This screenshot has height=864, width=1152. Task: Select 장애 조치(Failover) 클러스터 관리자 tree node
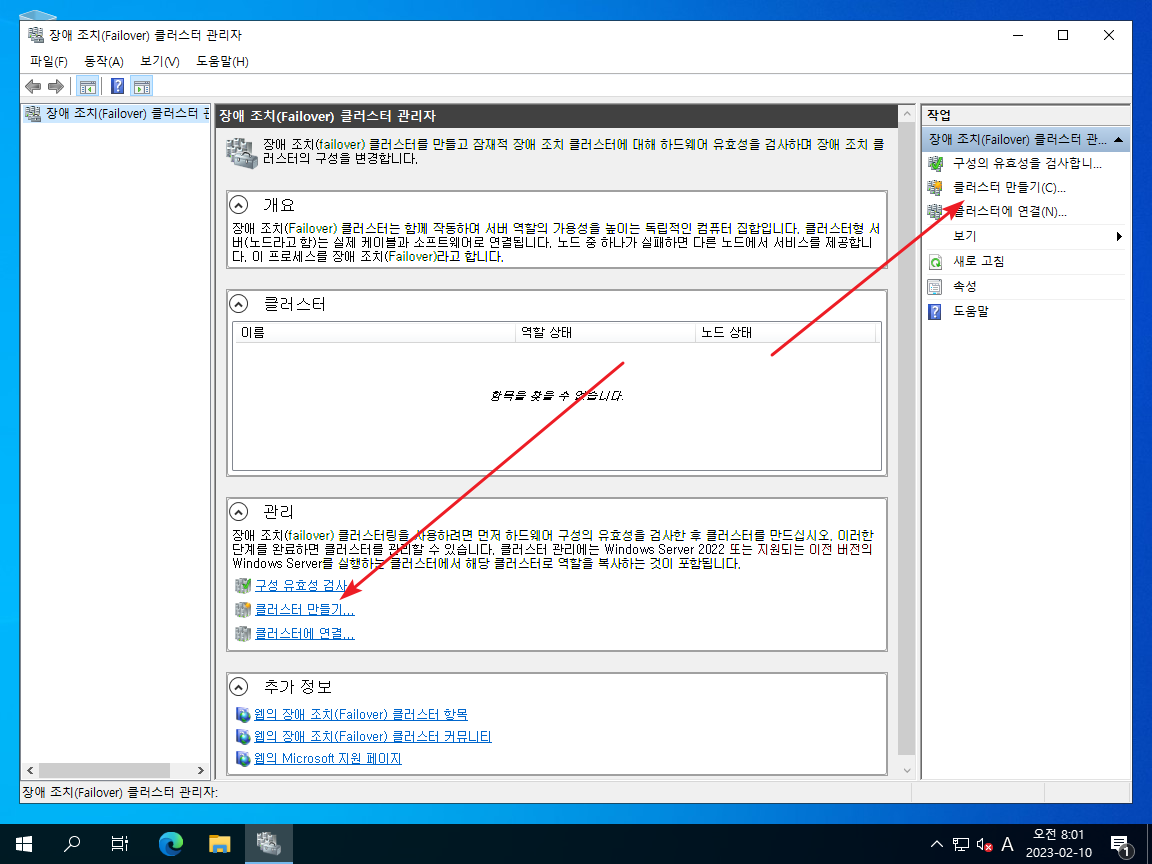click(x=118, y=113)
